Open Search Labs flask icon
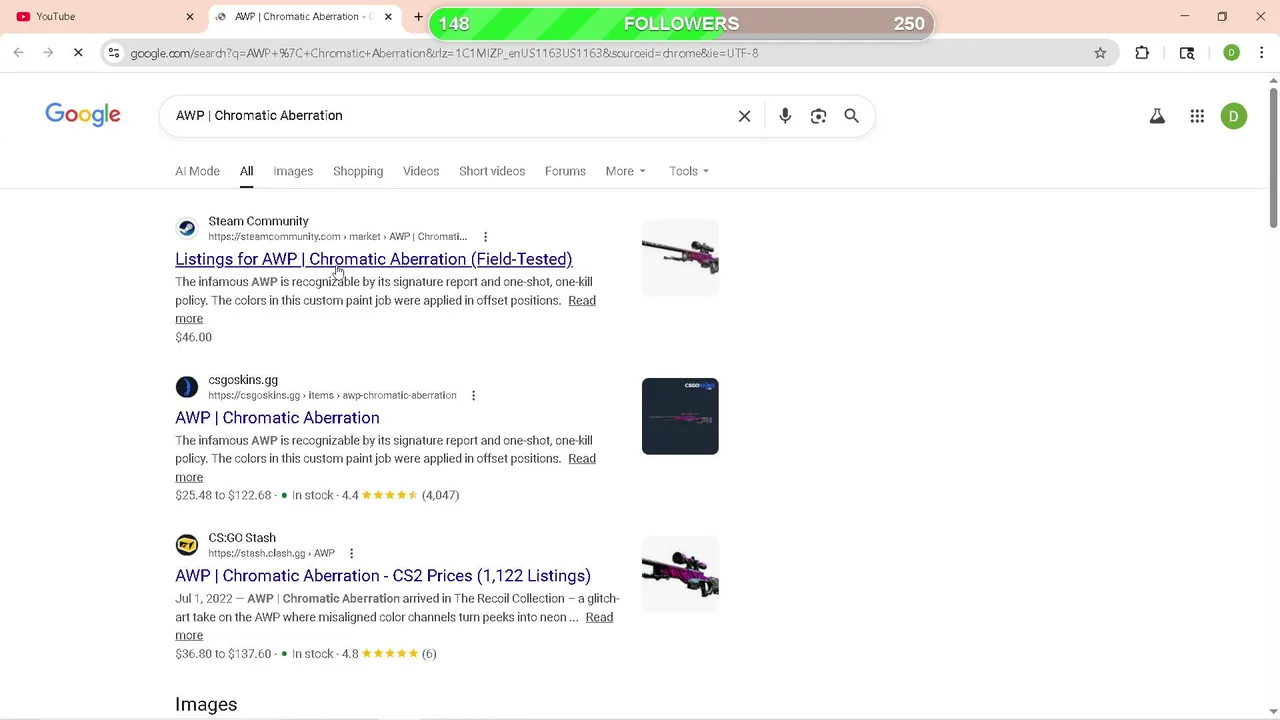1280x720 pixels. [x=1157, y=116]
